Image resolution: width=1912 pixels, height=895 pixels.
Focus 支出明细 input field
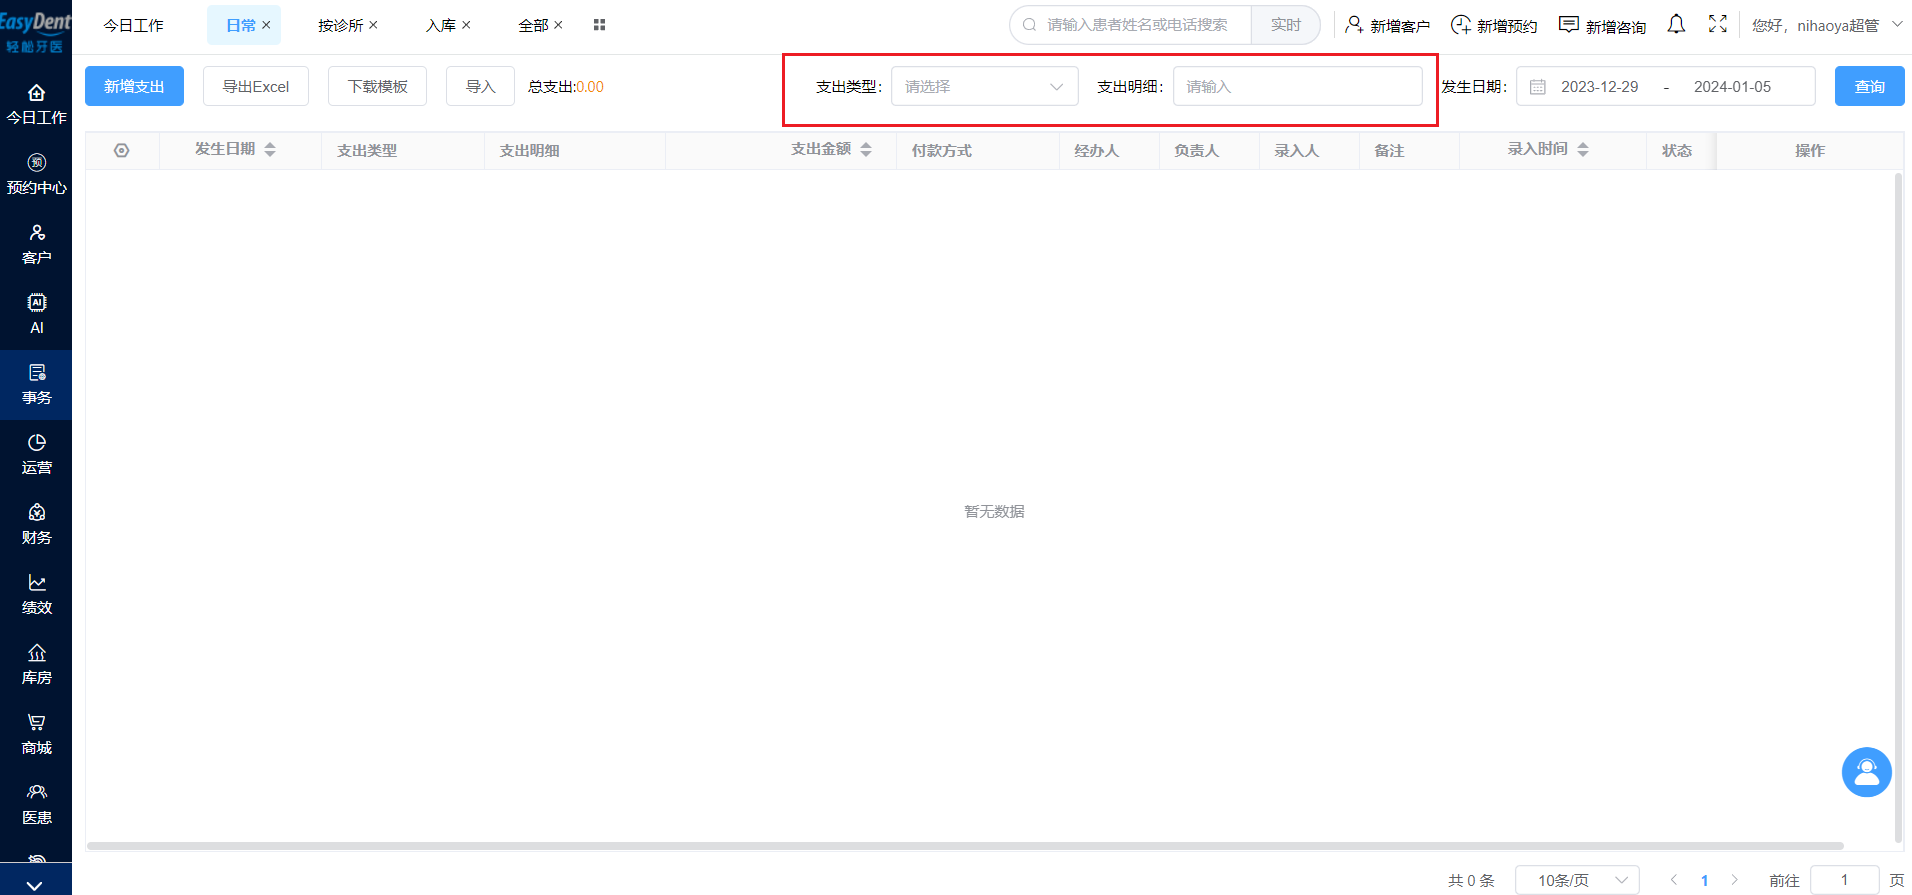point(1297,86)
